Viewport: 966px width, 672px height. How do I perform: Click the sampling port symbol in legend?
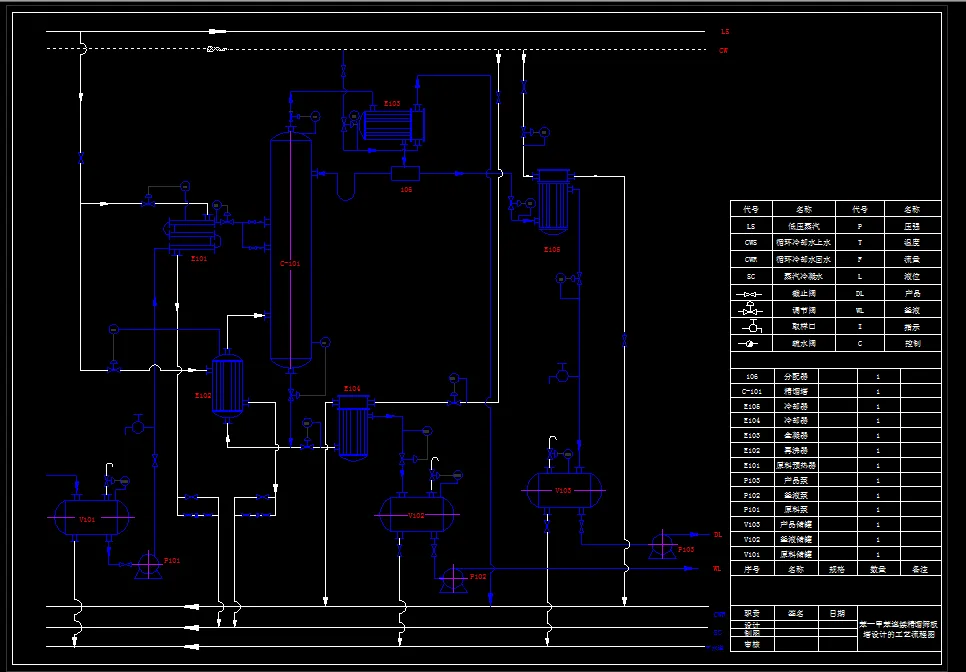[x=752, y=326]
